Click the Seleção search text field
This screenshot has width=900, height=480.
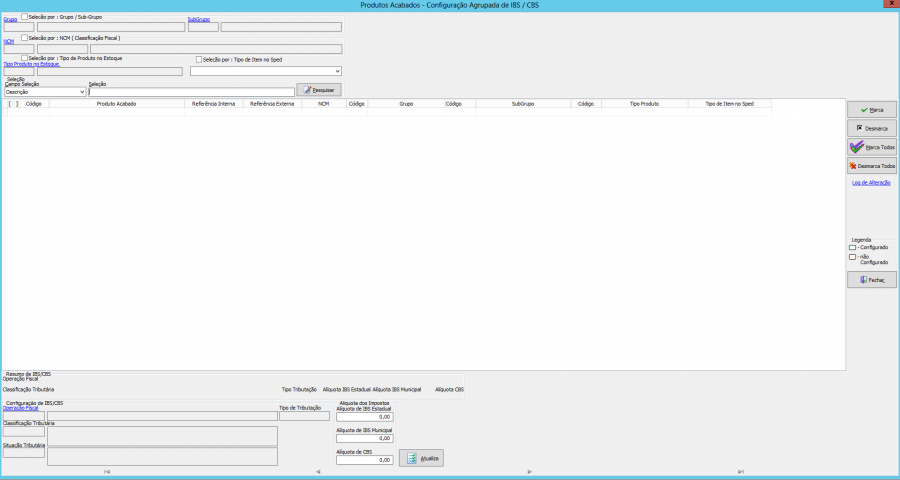point(191,92)
